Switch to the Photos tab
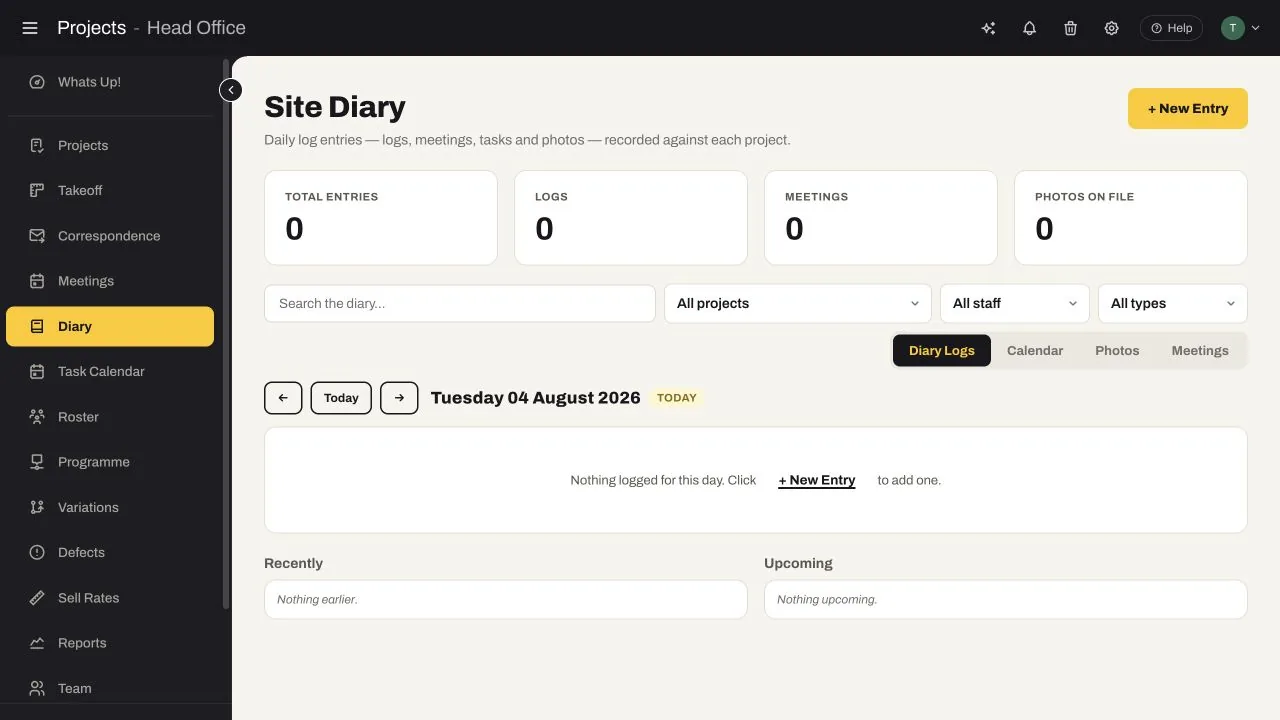The width and height of the screenshot is (1280, 720). click(x=1117, y=350)
